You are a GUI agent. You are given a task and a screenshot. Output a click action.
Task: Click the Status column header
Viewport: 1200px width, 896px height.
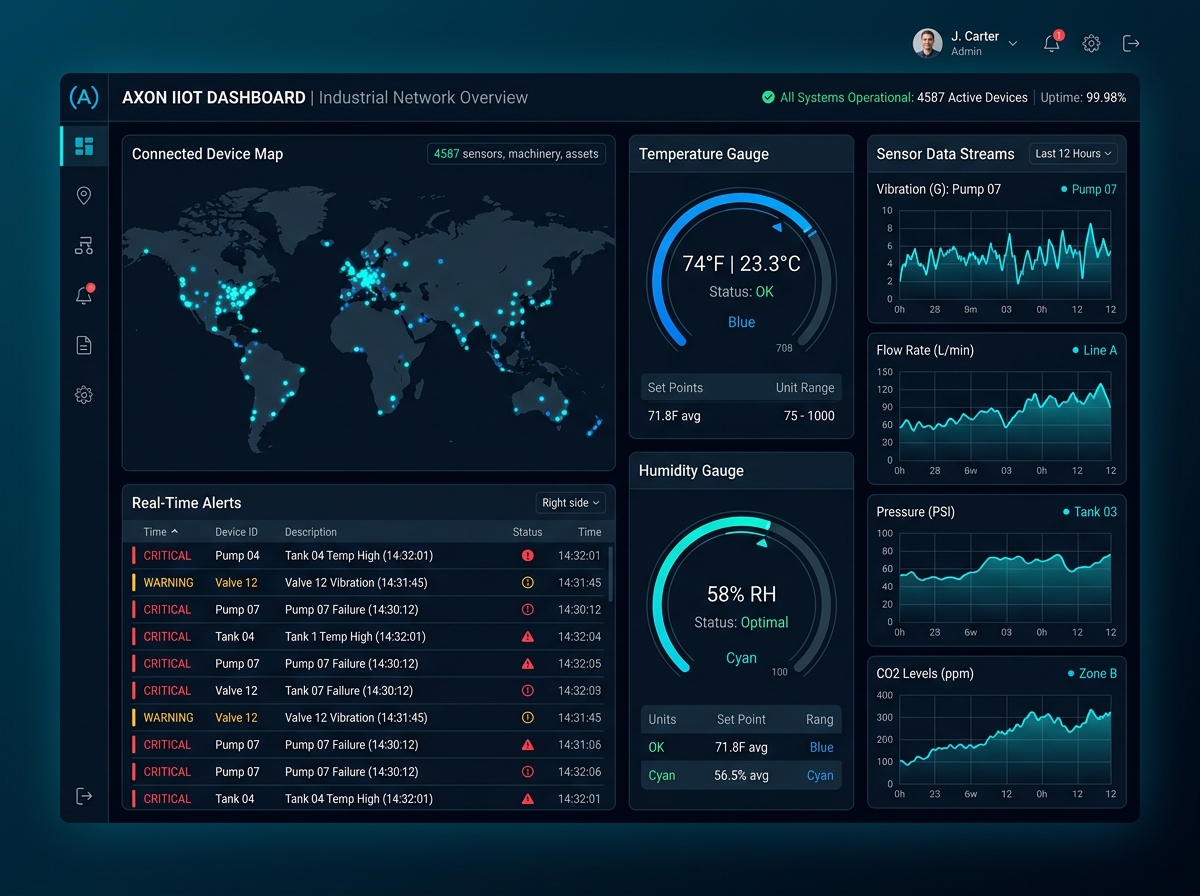[x=527, y=532]
